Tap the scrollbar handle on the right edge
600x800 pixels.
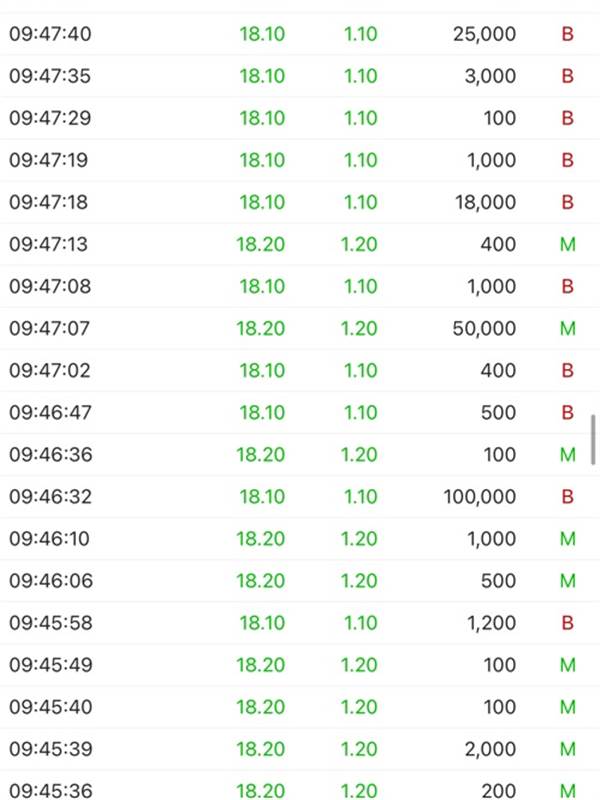coord(593,440)
